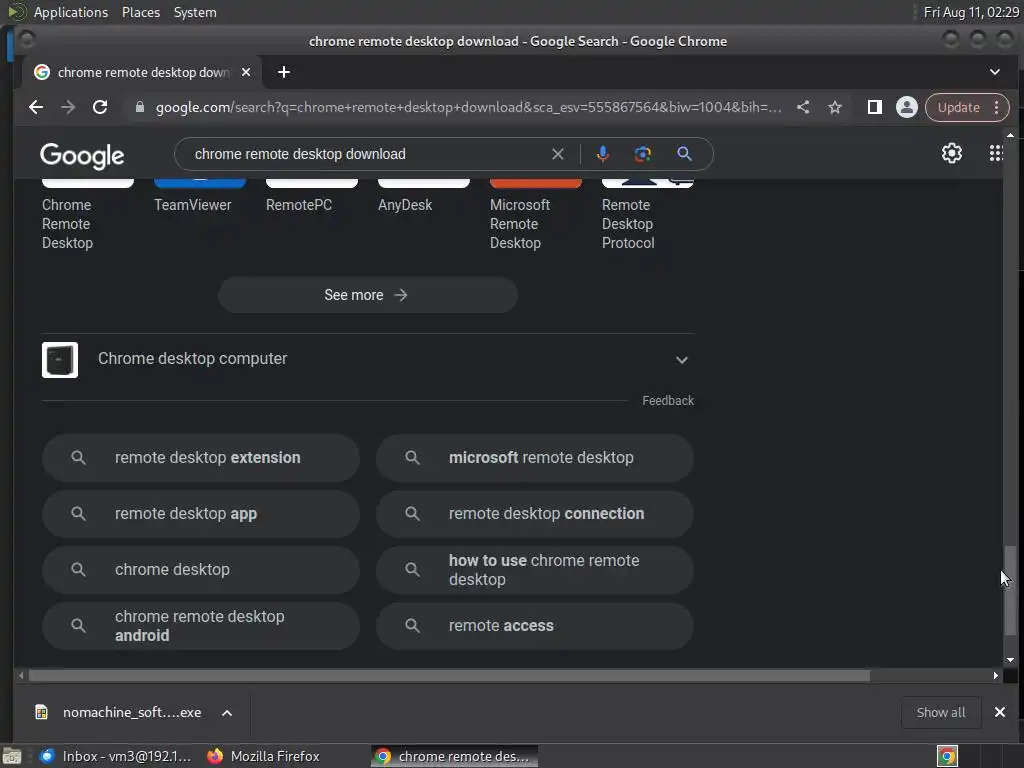Screen dimensions: 1024x768
Task: Click the scroll down arrow
Action: tap(1010, 660)
